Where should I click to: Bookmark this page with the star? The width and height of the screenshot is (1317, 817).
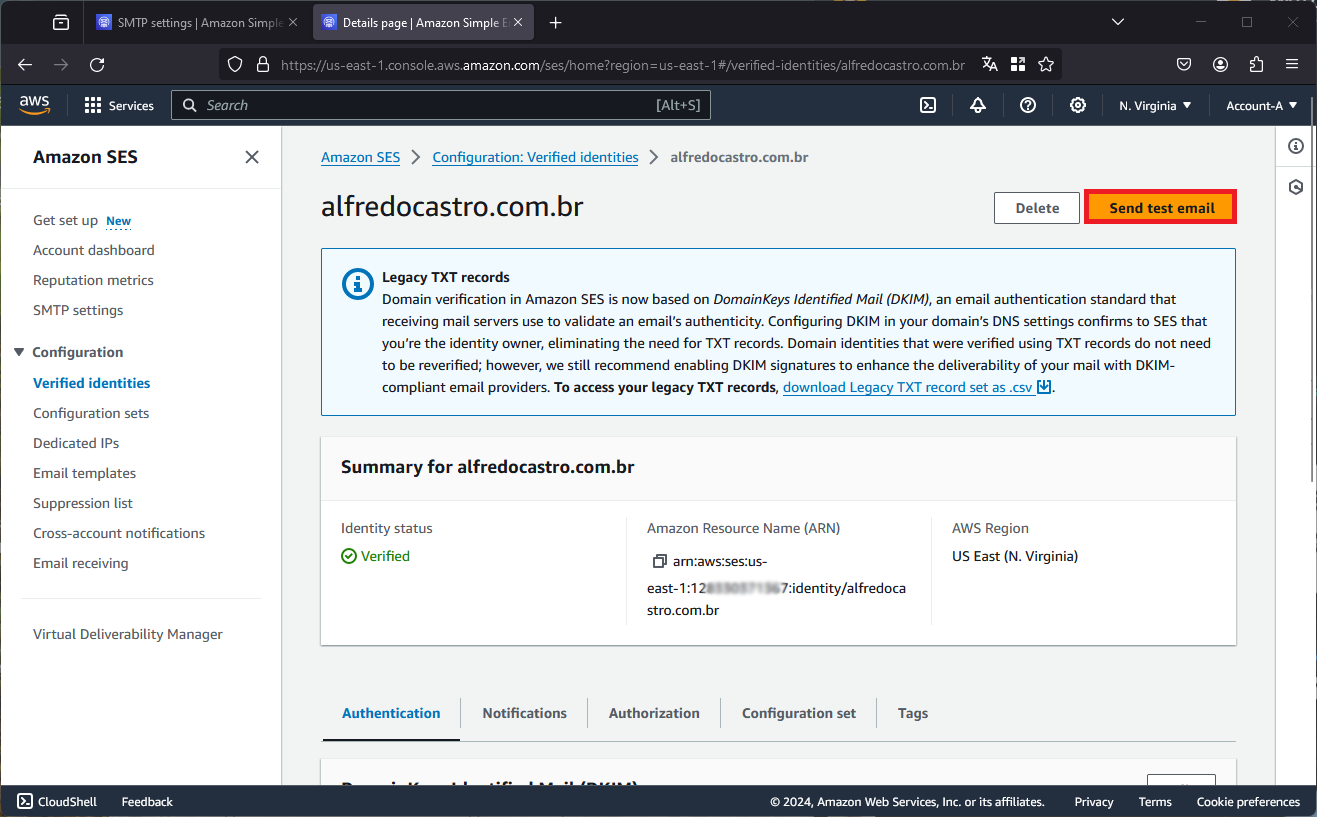(x=1046, y=64)
